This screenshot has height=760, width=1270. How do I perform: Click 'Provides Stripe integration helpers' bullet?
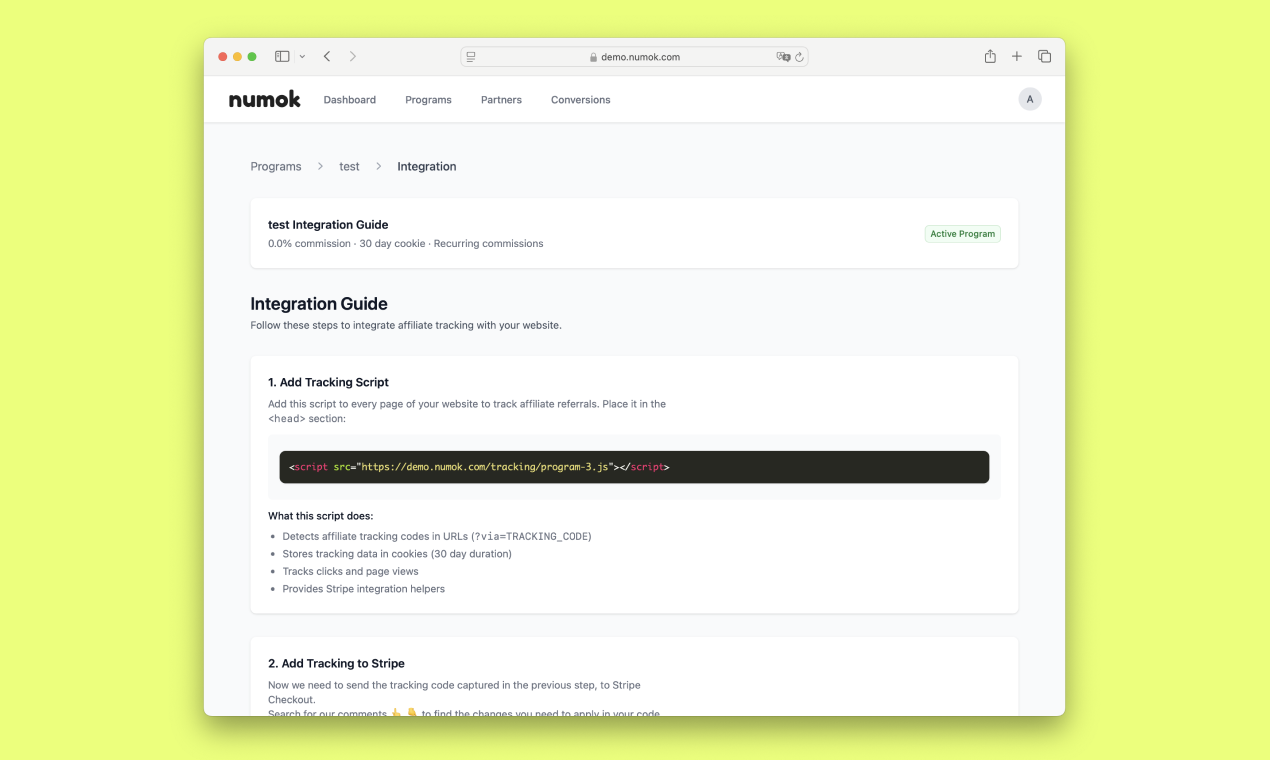(x=363, y=589)
